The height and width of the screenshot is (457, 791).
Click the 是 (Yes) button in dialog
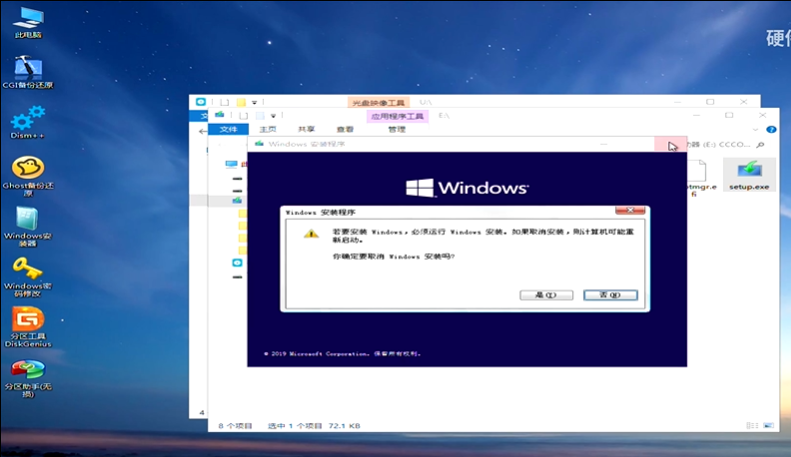pos(546,295)
